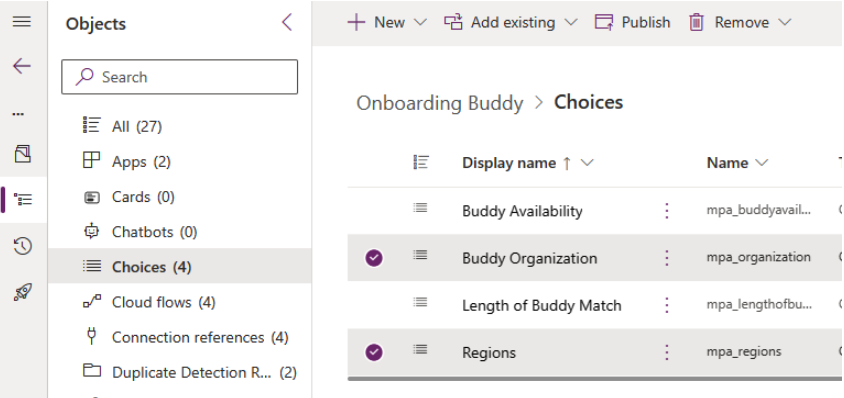Uncheck the Regions row checkmark
This screenshot has width=844, height=398.
click(x=374, y=352)
